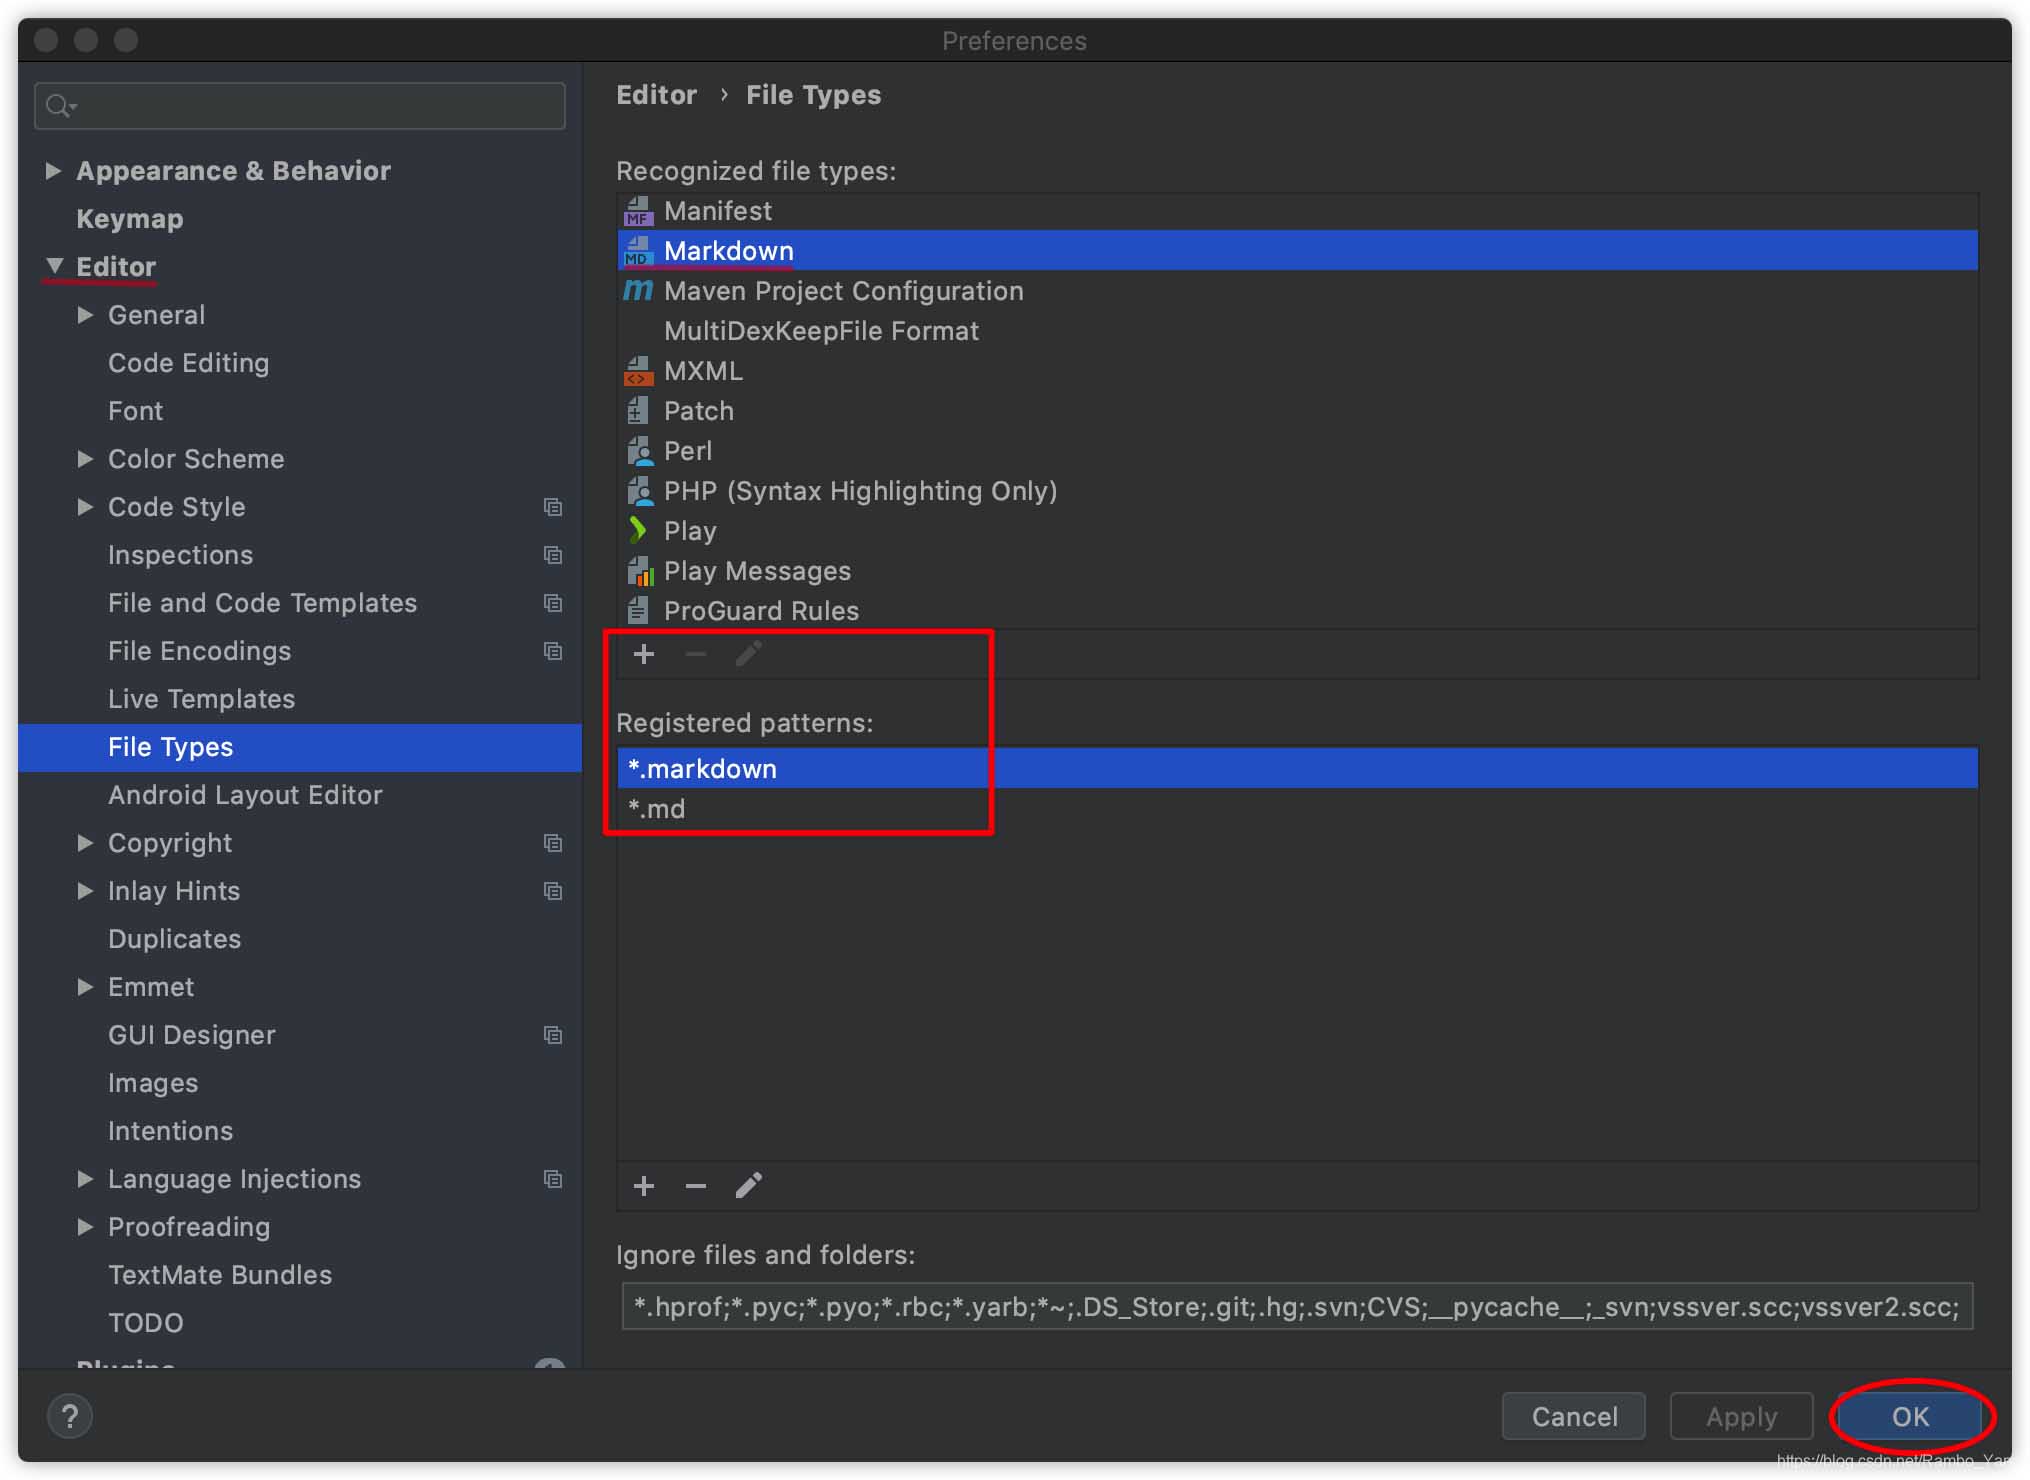Image resolution: width=2030 pixels, height=1480 pixels.
Task: Click project-level icon beside Language Injections
Action: coord(553,1179)
